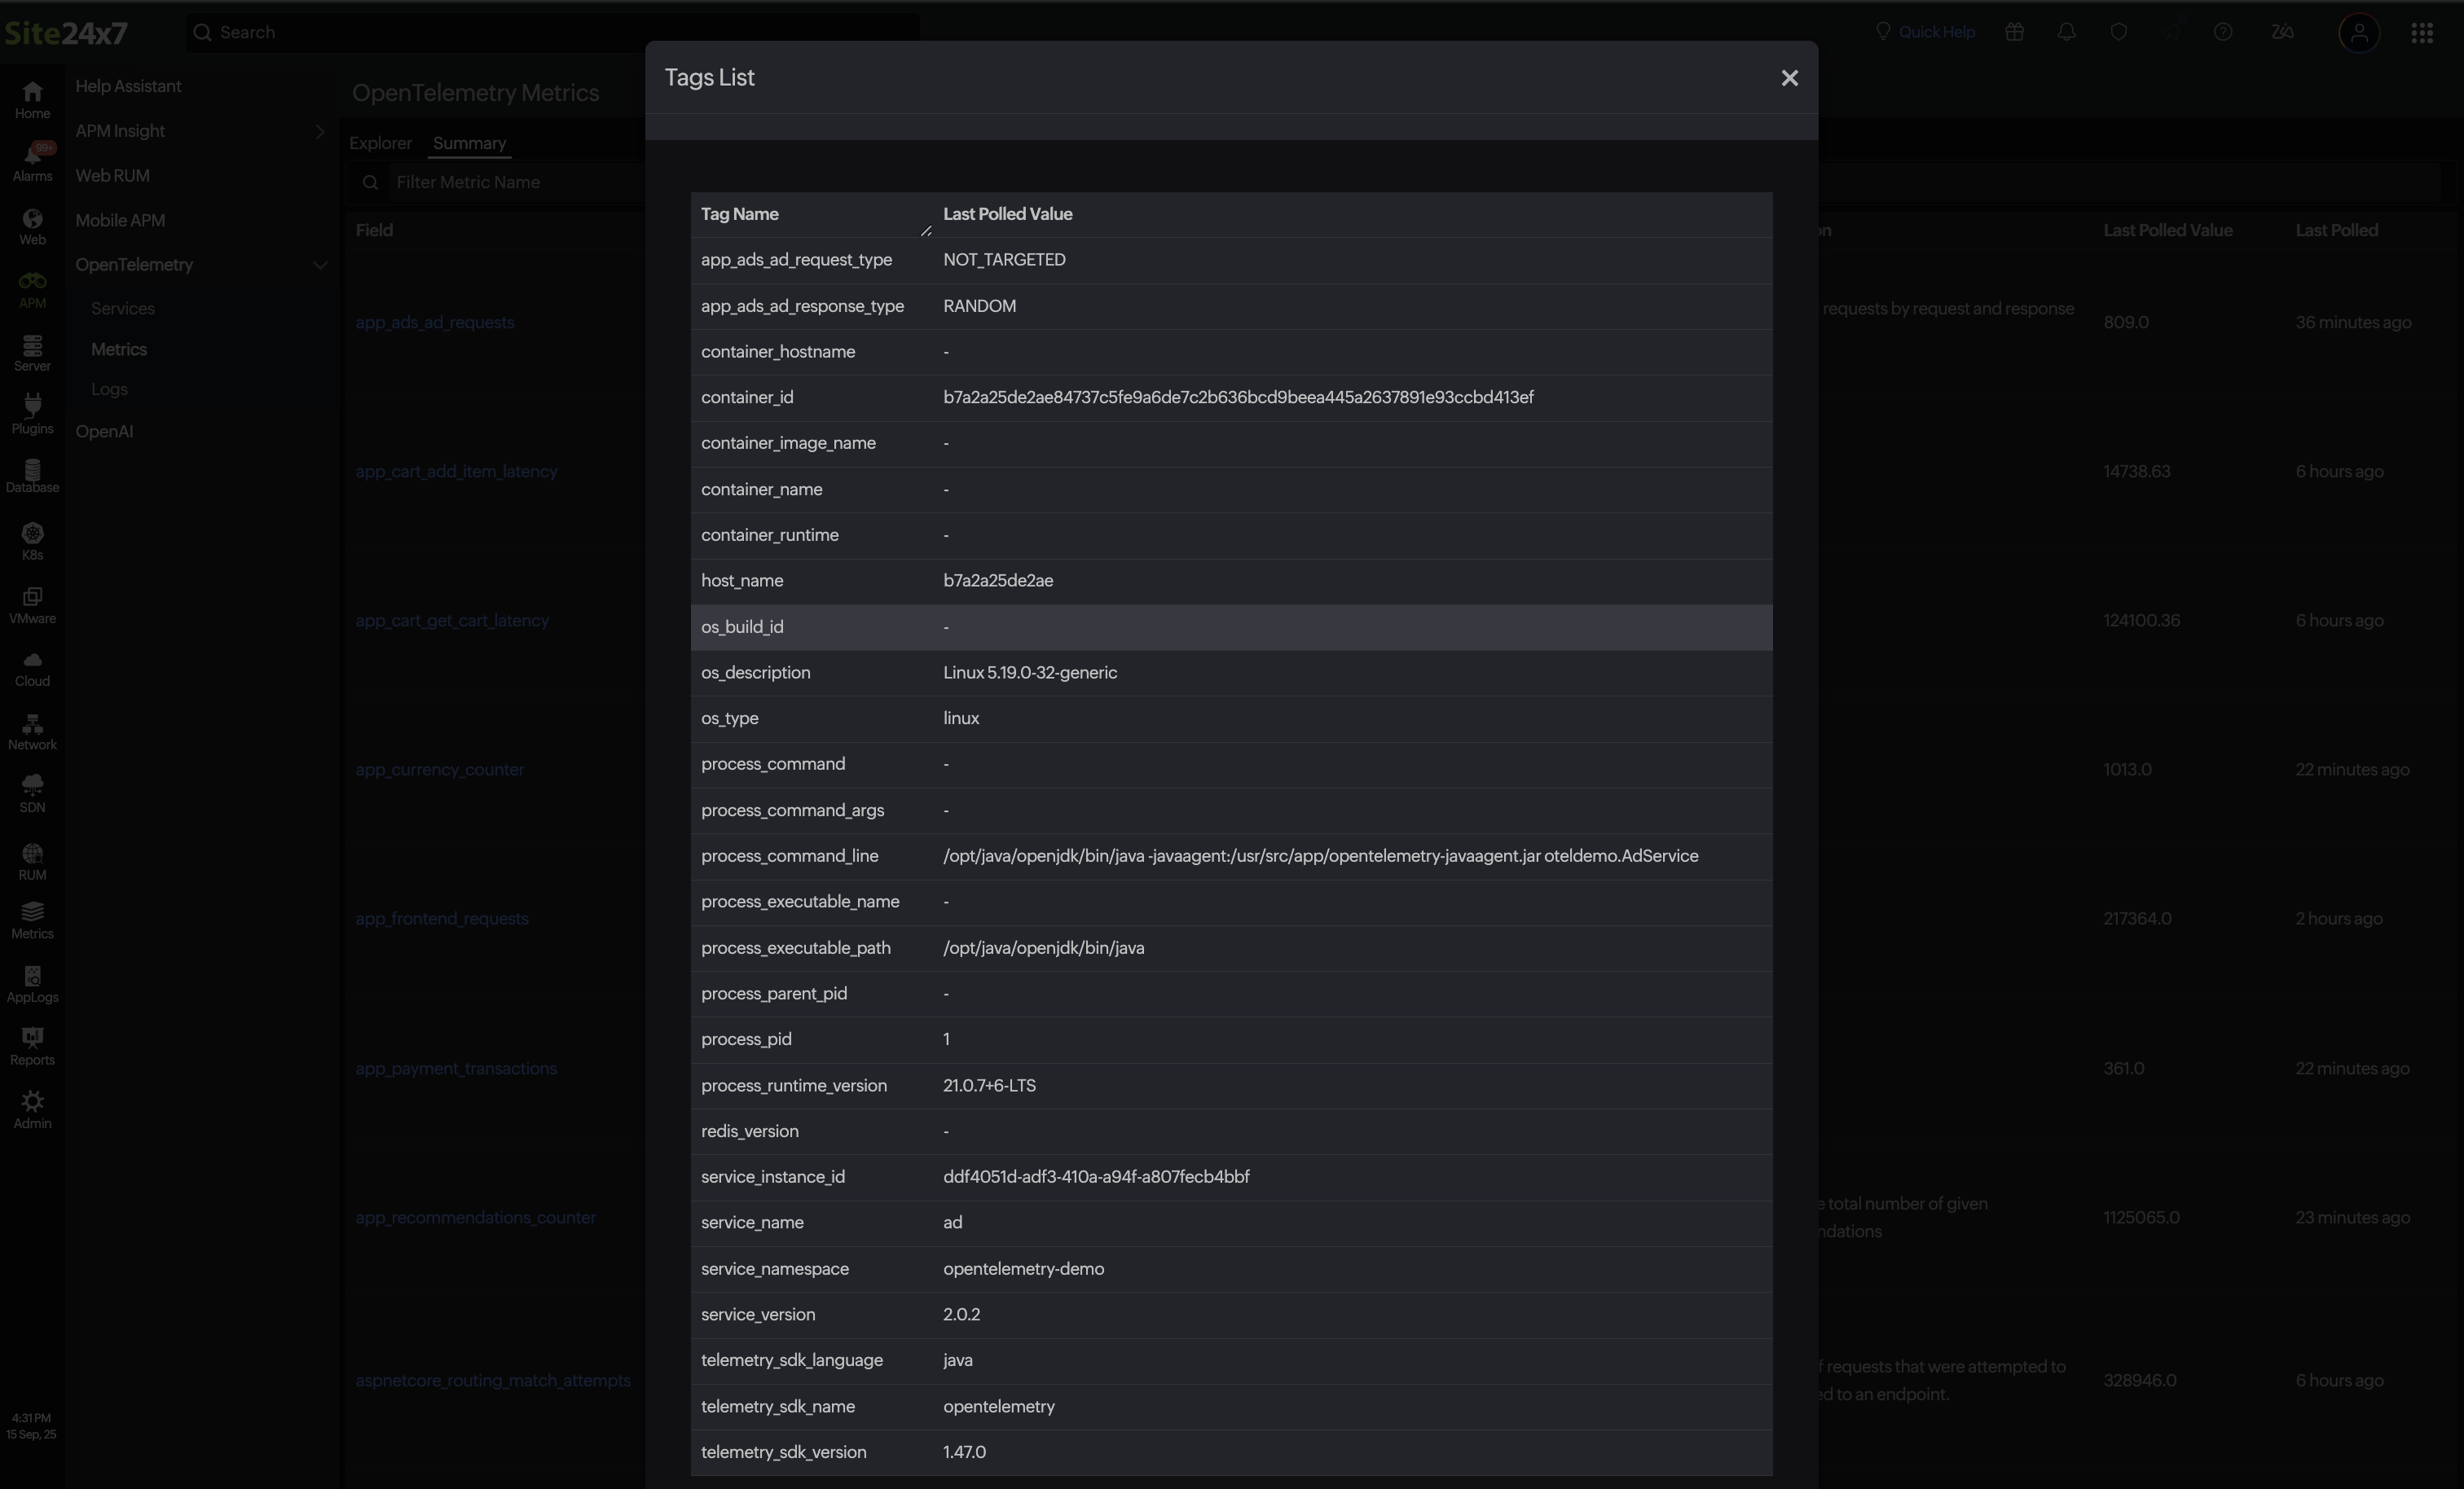Select the Summary tab
The image size is (2464, 1489).
pyautogui.click(x=469, y=143)
